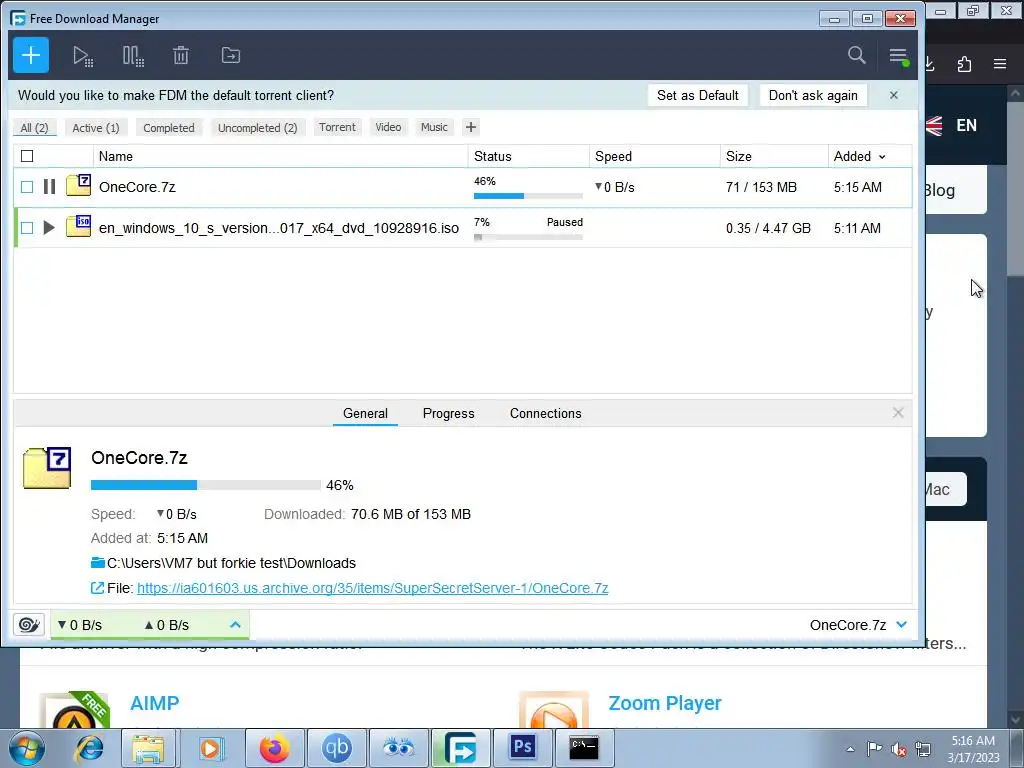This screenshot has width=1024, height=768.
Task: Toggle snail mode icon
Action: pyautogui.click(x=29, y=625)
